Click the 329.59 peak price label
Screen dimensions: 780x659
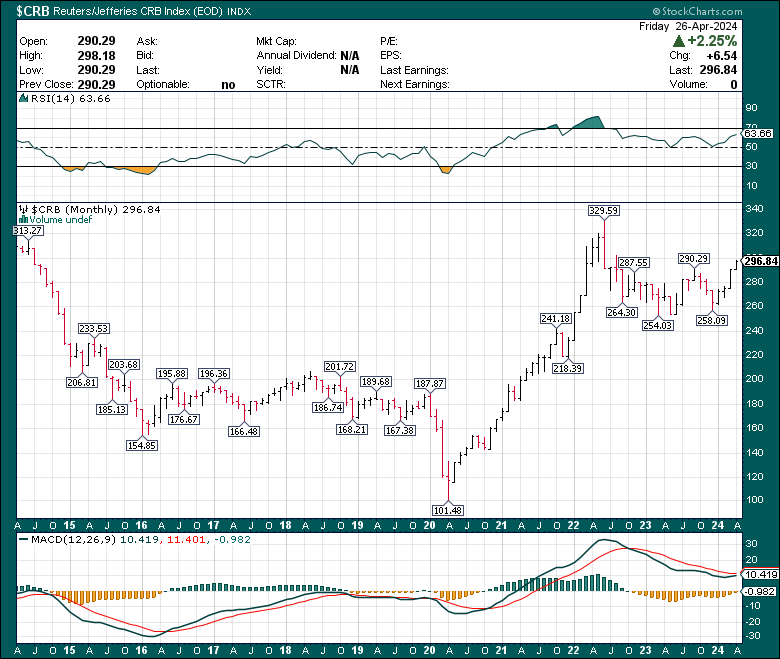pos(603,210)
